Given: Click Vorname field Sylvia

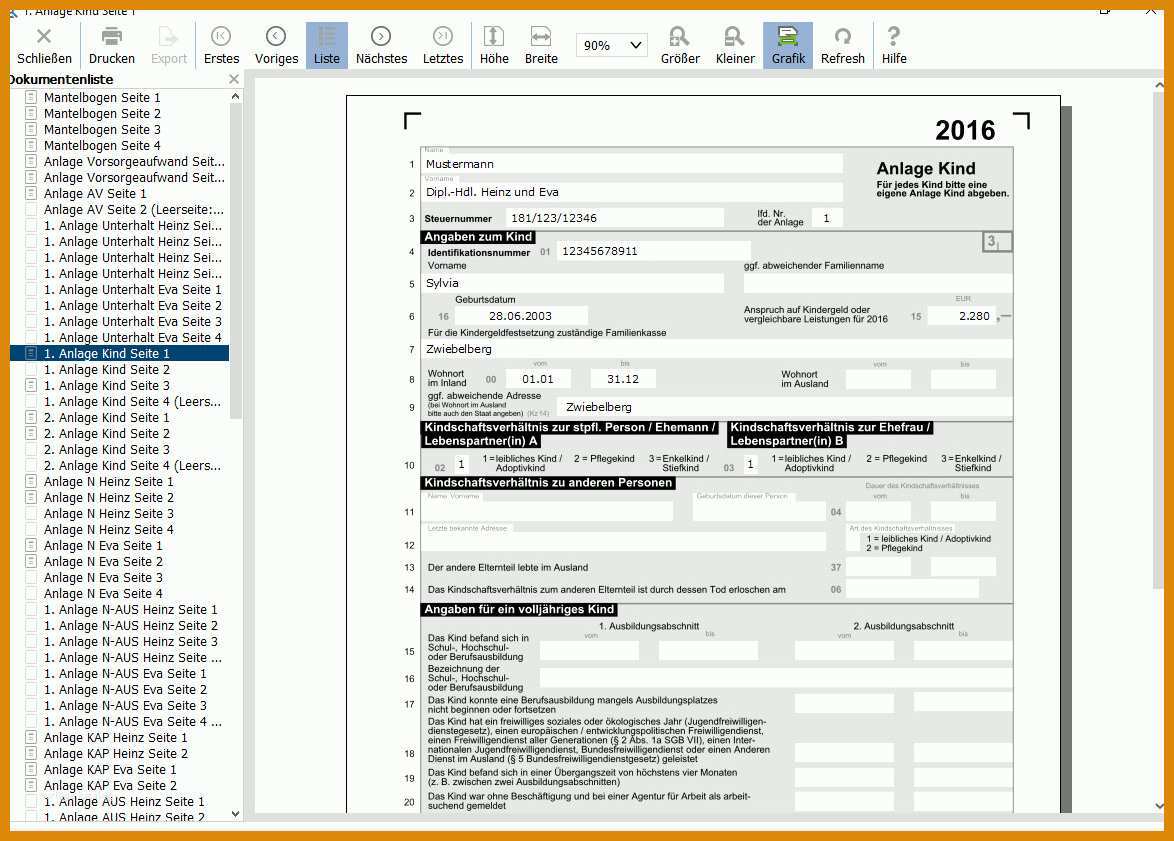Looking at the screenshot, I should pos(573,283).
